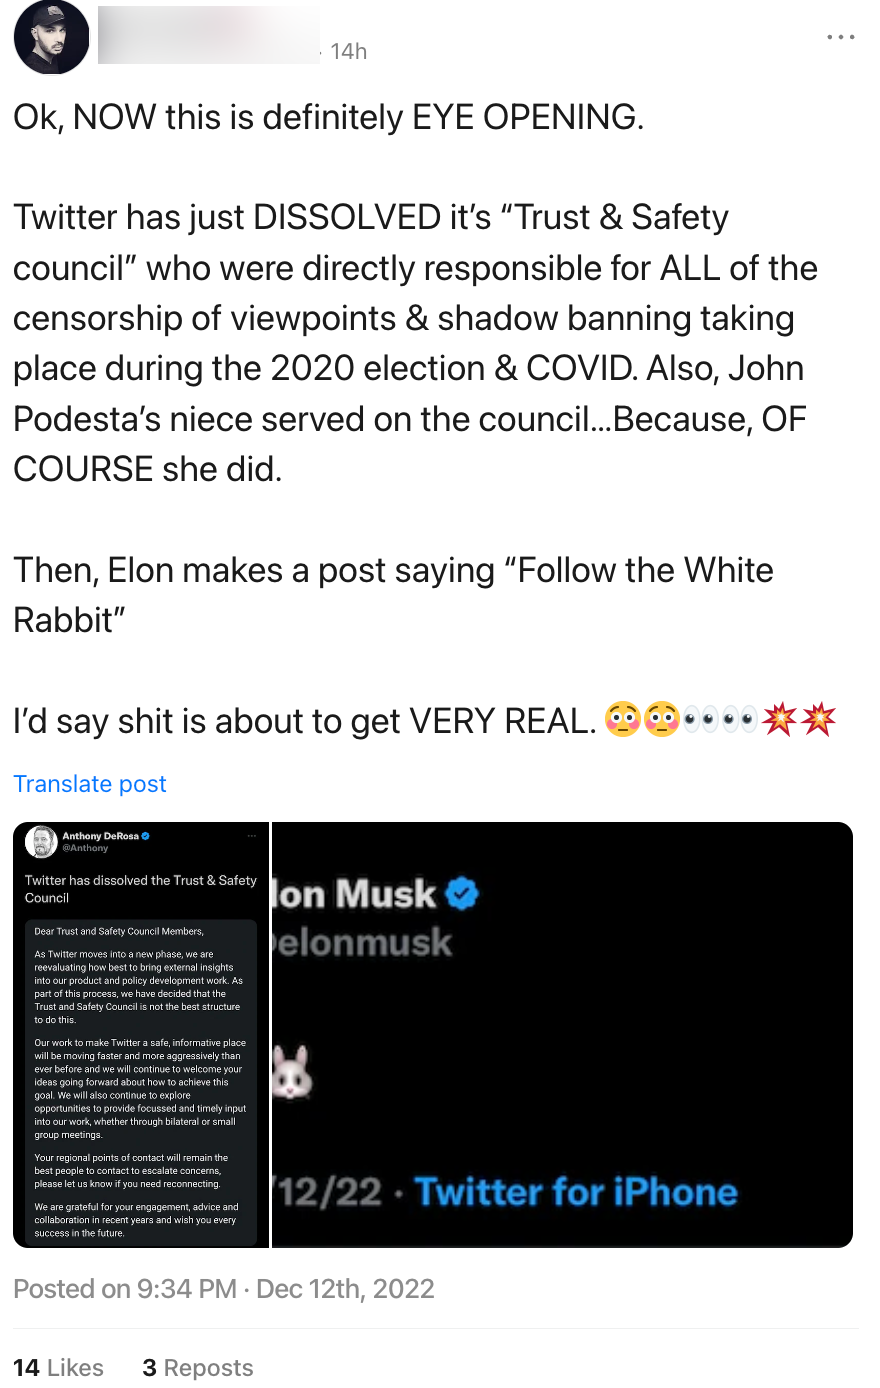Click Elon Musk's blue verified badge

pos(460,893)
